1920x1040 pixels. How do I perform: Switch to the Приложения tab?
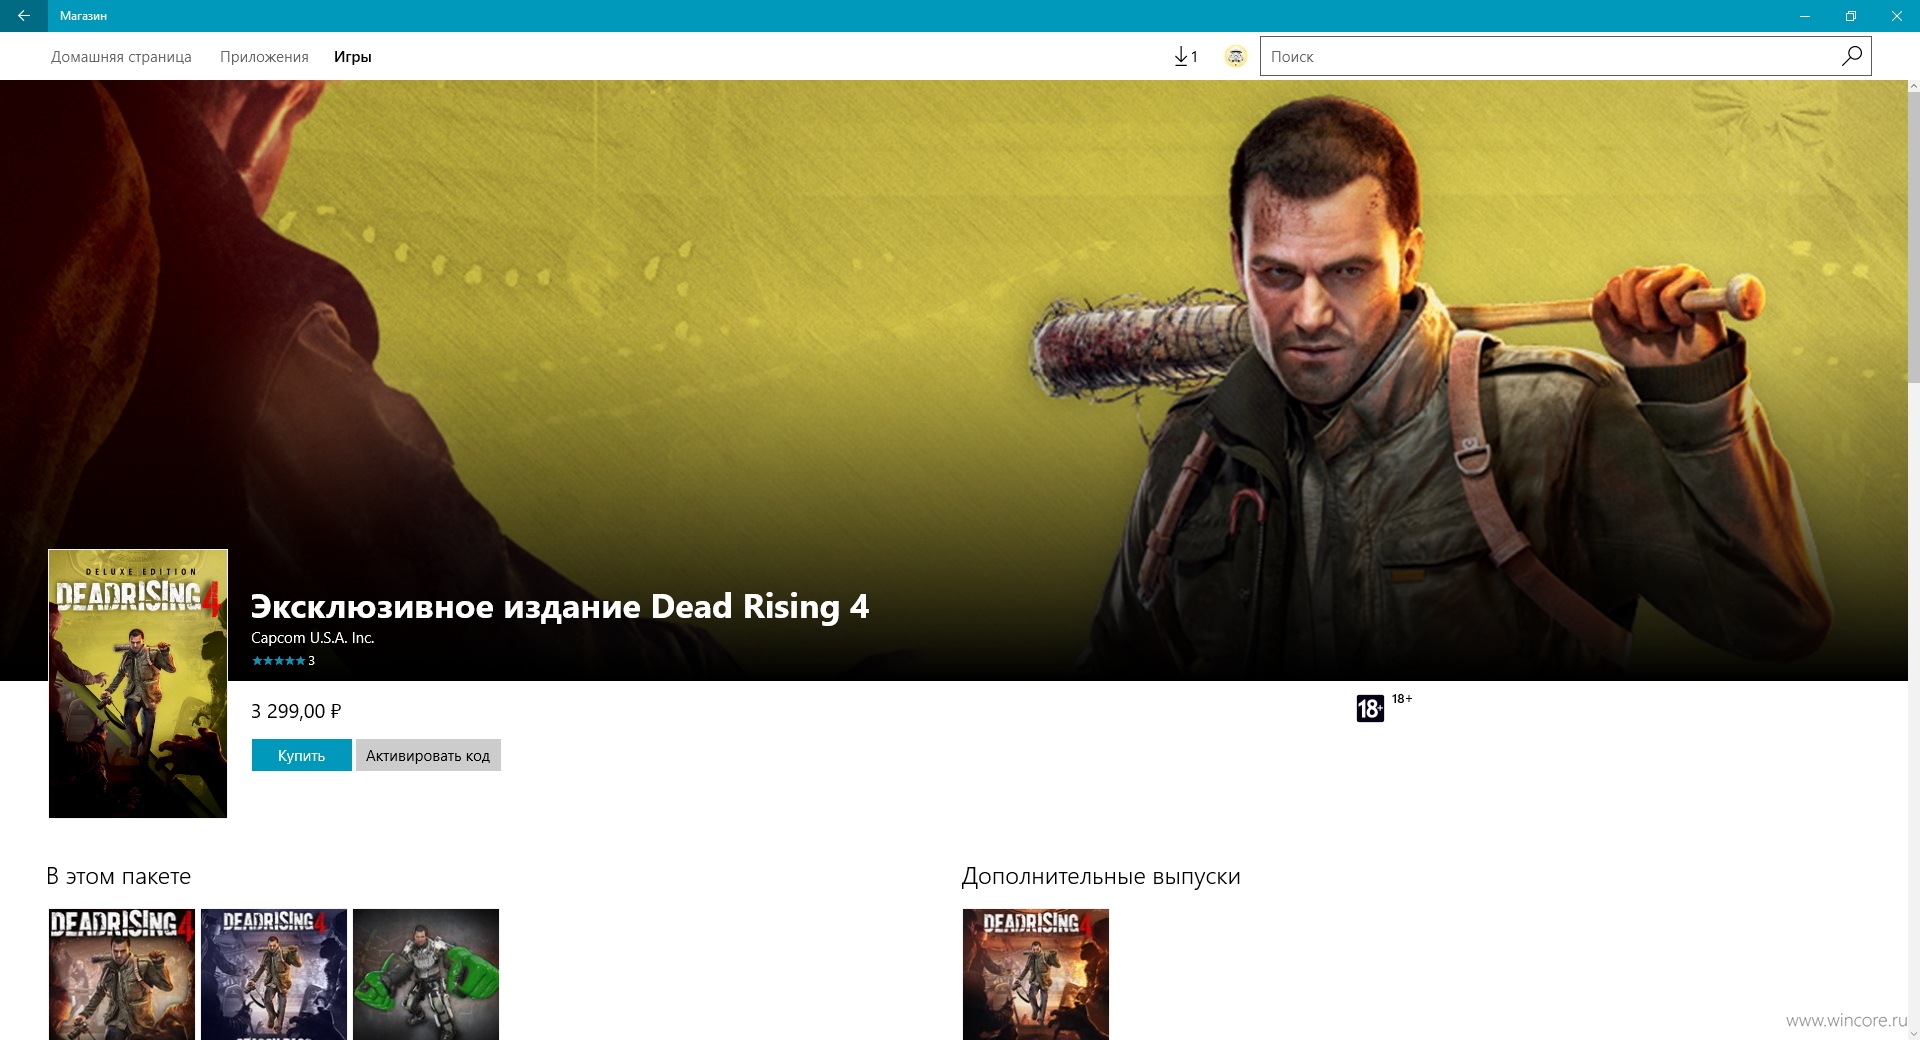264,57
